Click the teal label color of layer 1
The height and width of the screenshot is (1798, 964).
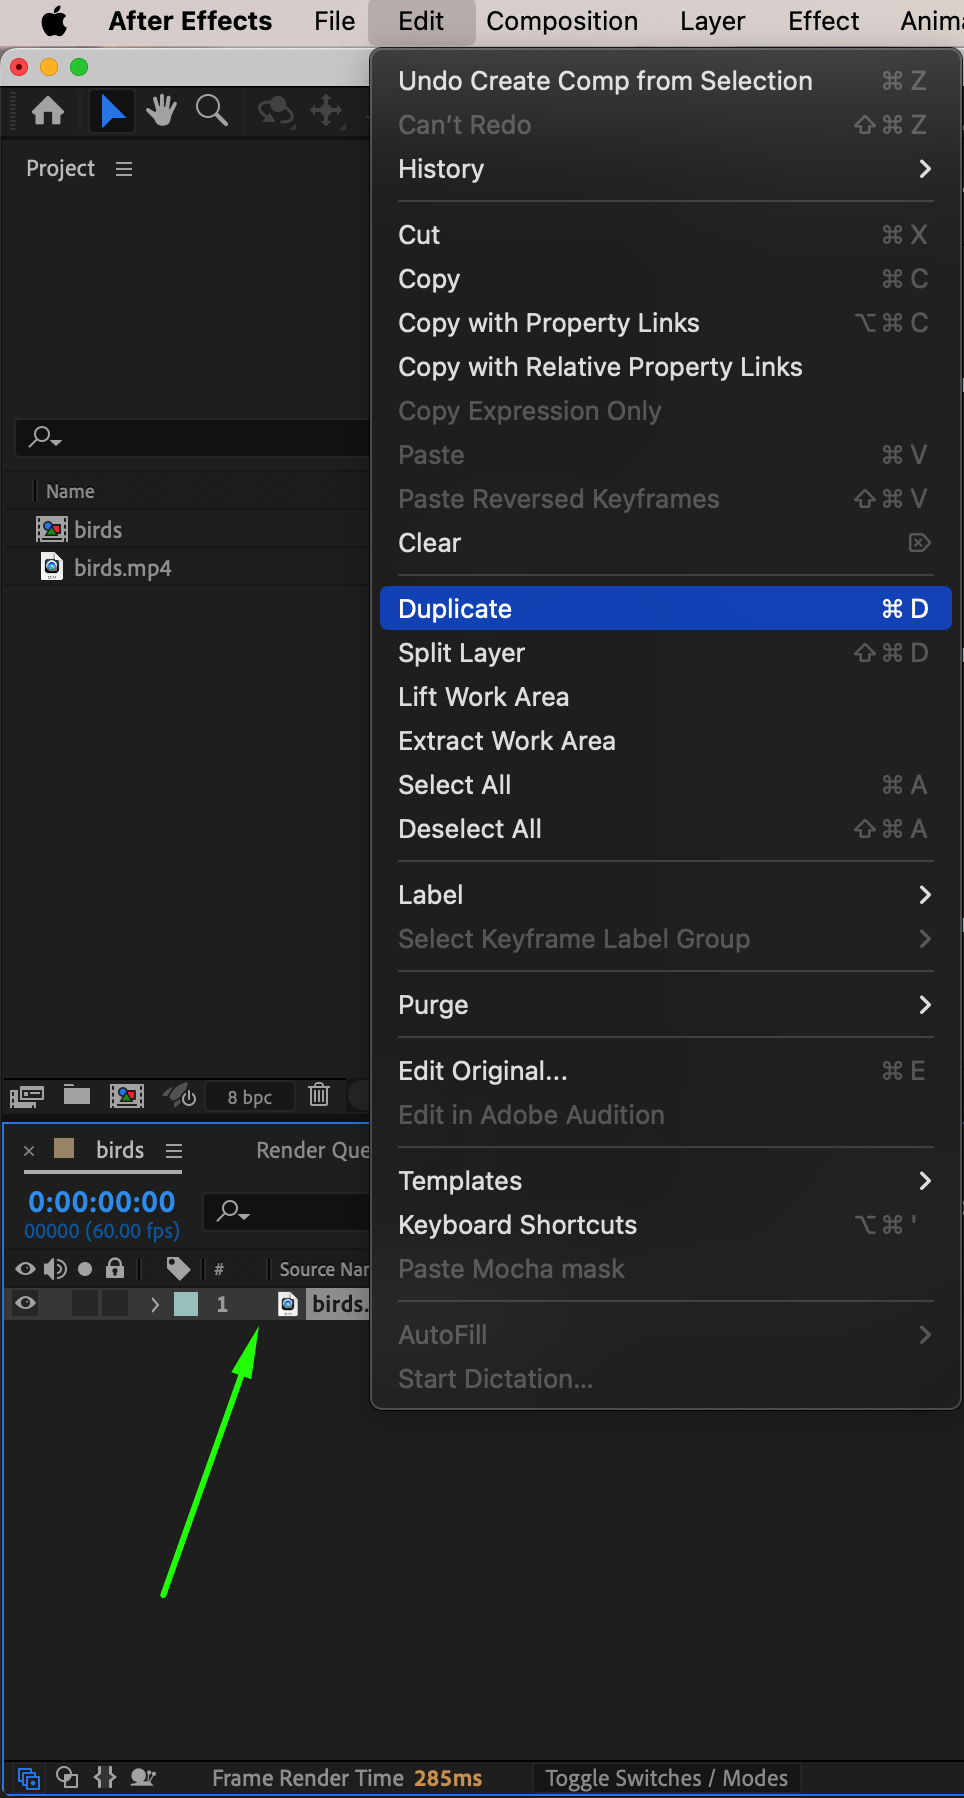[186, 1304]
